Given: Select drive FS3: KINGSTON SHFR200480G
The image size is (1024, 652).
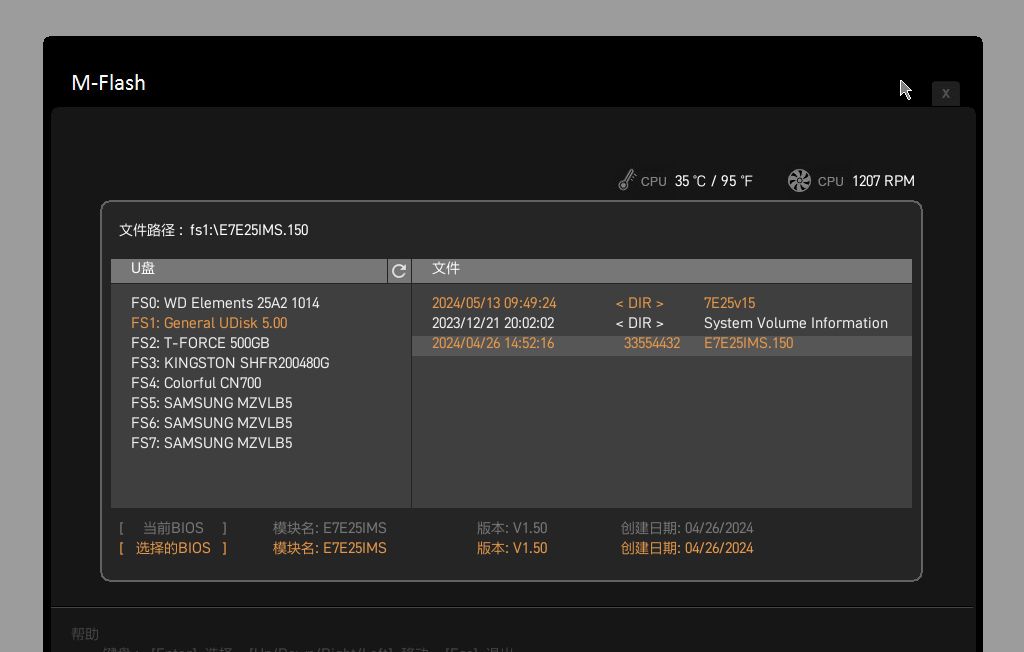Looking at the screenshot, I should pos(230,363).
